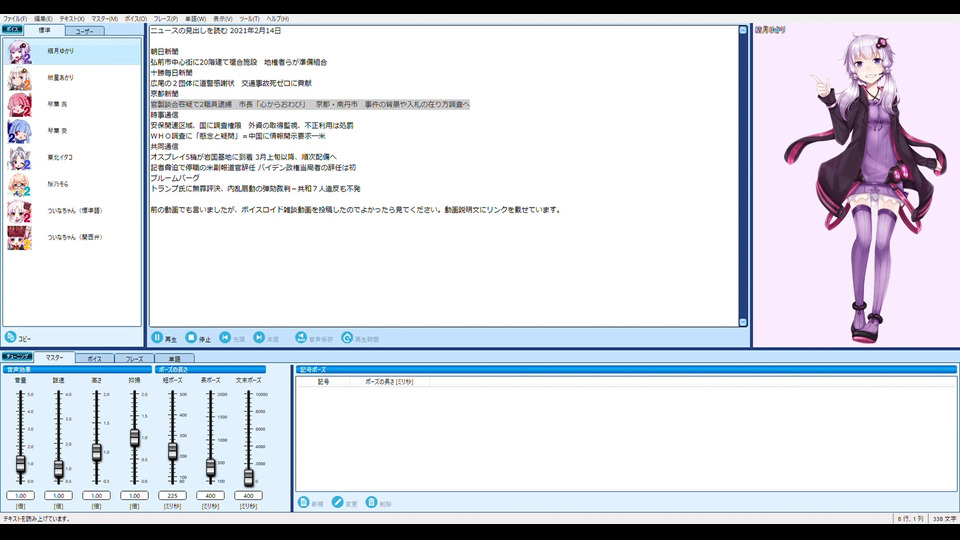Click the text editor scrollbar up arrow
The height and width of the screenshot is (540, 960).
tap(743, 30)
